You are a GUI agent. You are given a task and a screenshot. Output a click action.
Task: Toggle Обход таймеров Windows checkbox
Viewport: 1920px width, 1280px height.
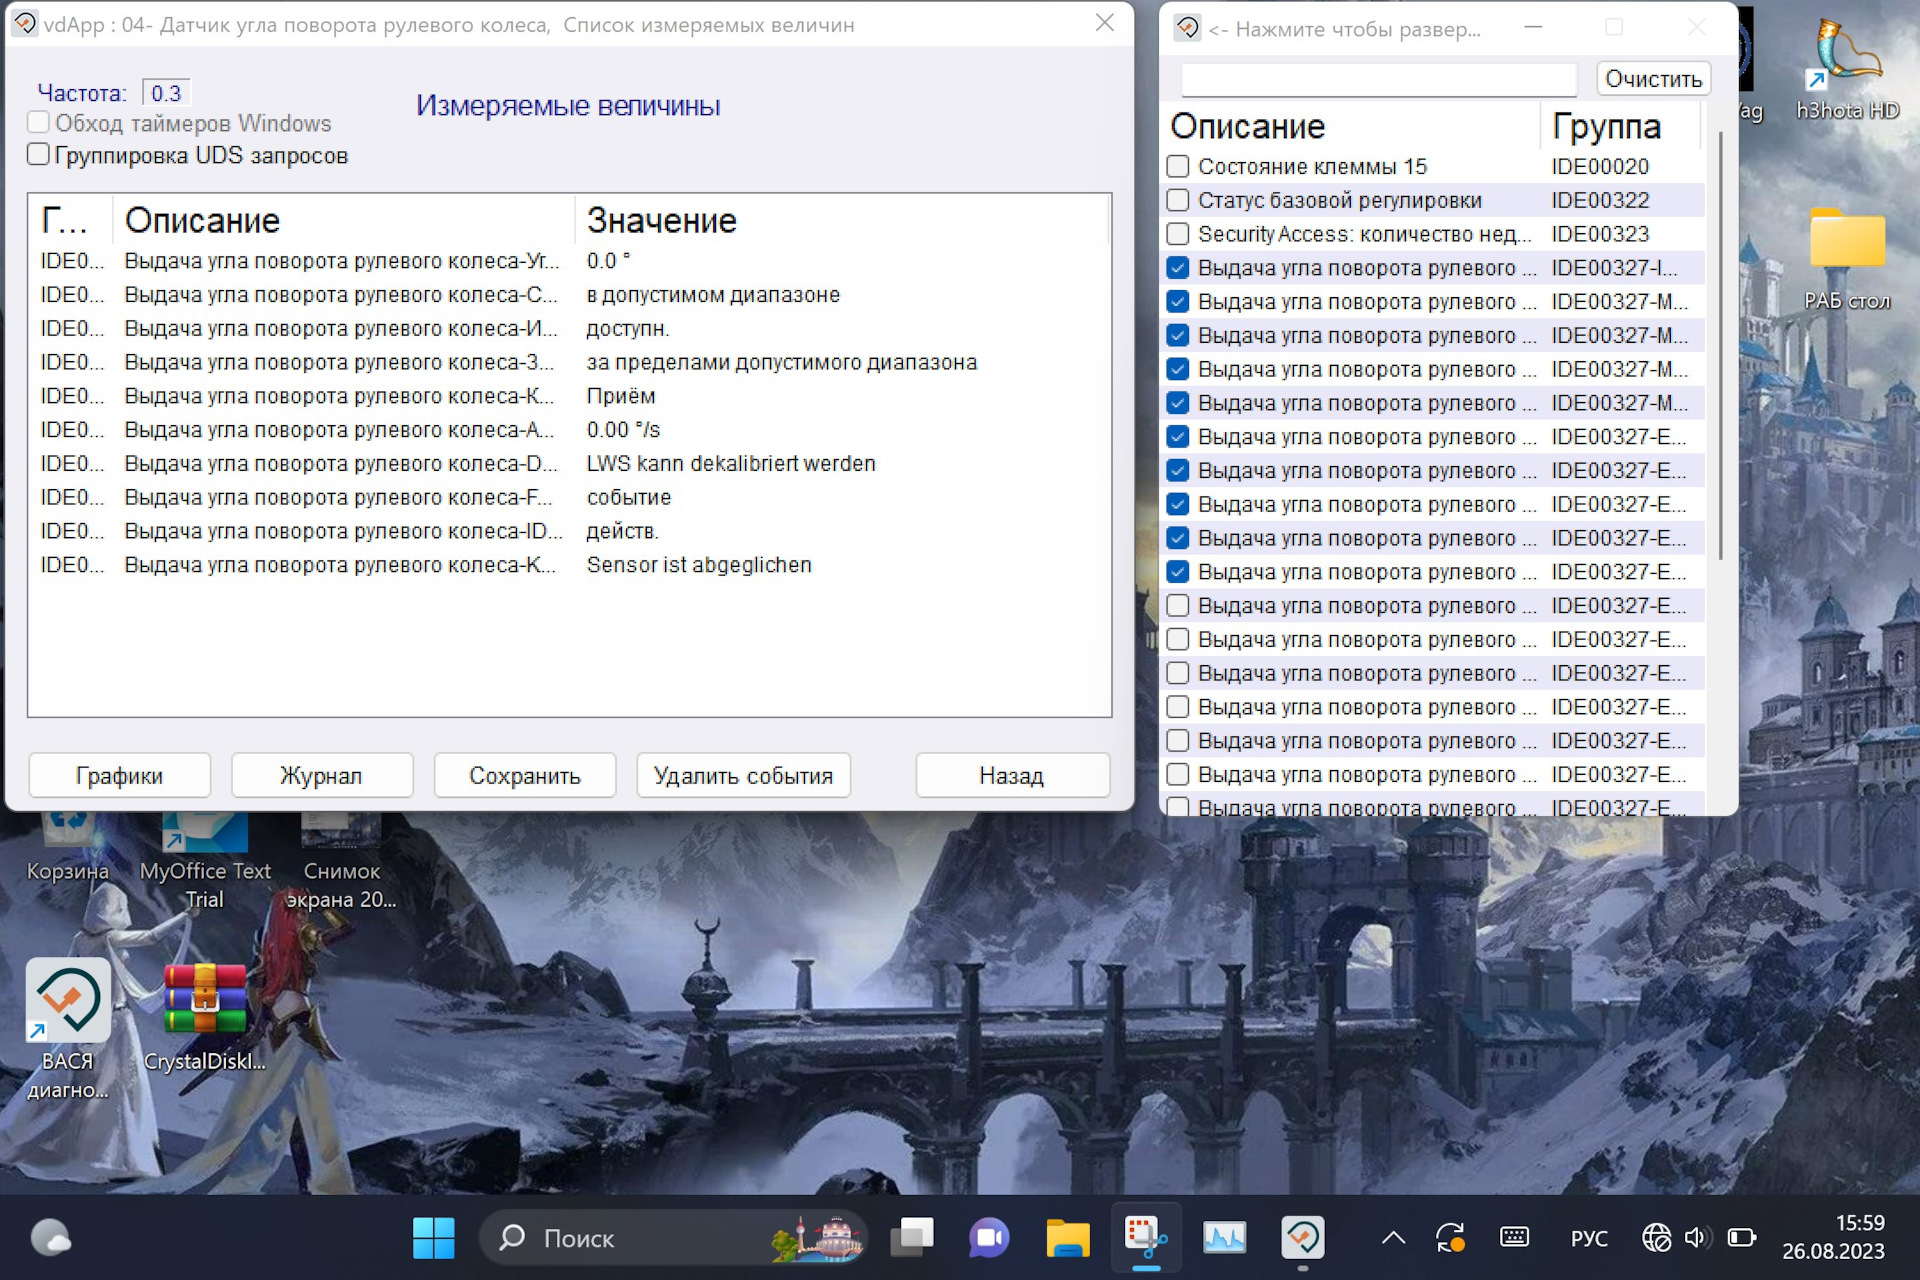38,122
